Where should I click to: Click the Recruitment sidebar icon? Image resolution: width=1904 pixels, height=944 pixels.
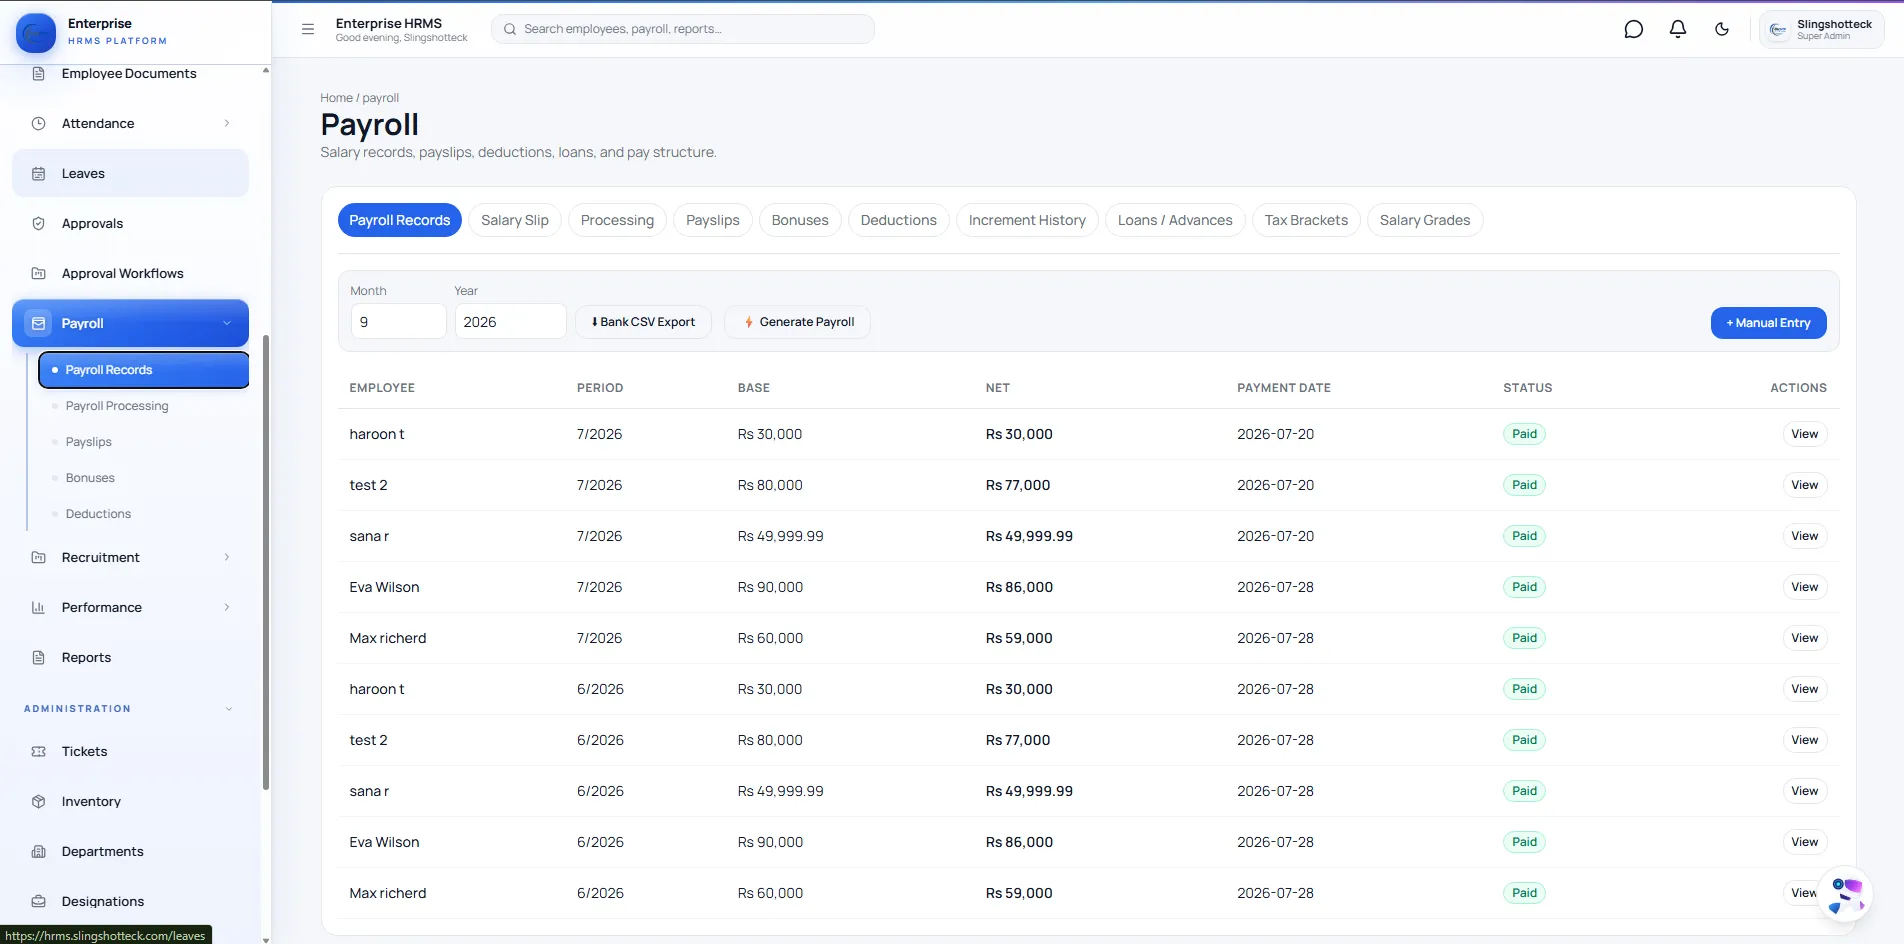(x=39, y=558)
